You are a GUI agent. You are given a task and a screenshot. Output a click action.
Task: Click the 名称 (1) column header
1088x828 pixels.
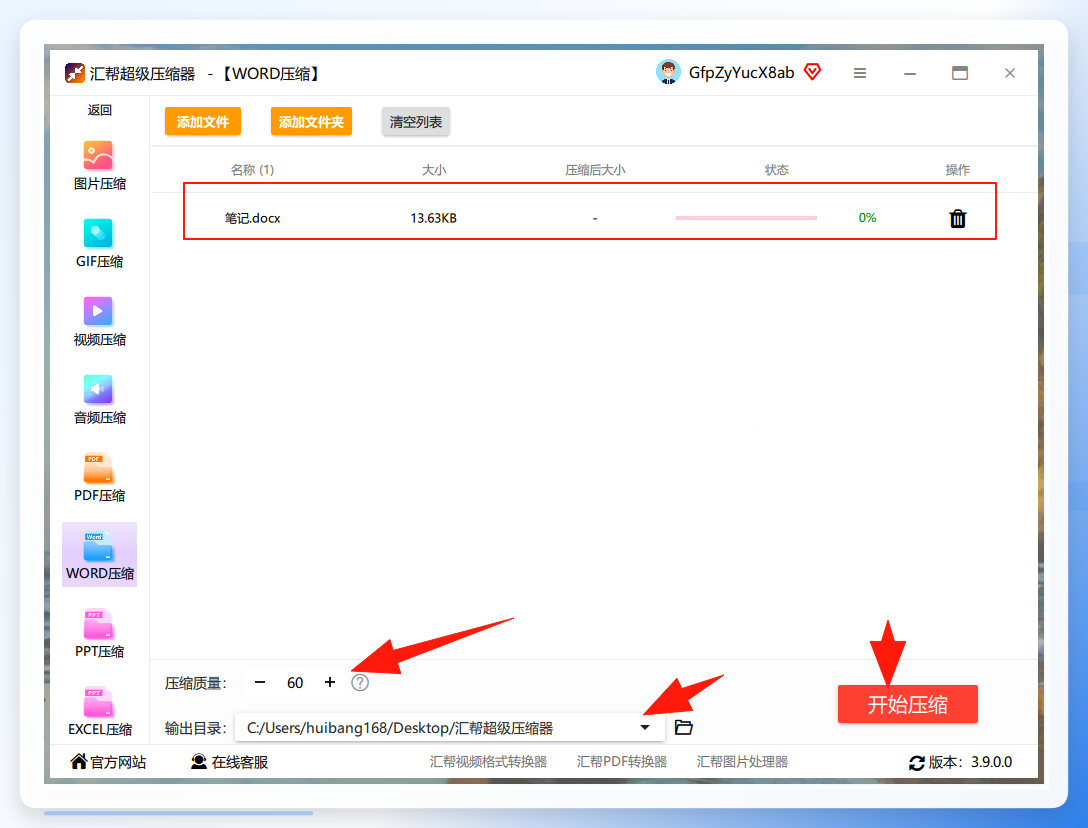click(253, 170)
